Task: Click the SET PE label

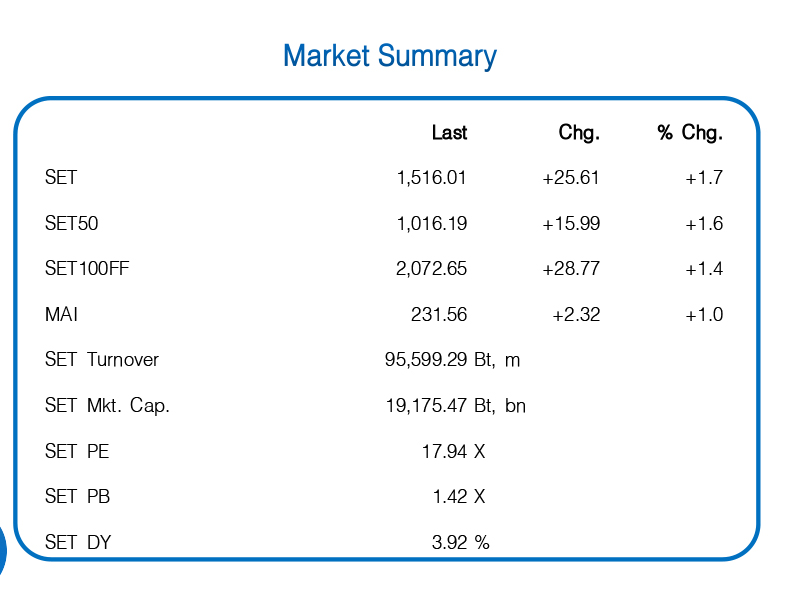Action: coord(77,452)
